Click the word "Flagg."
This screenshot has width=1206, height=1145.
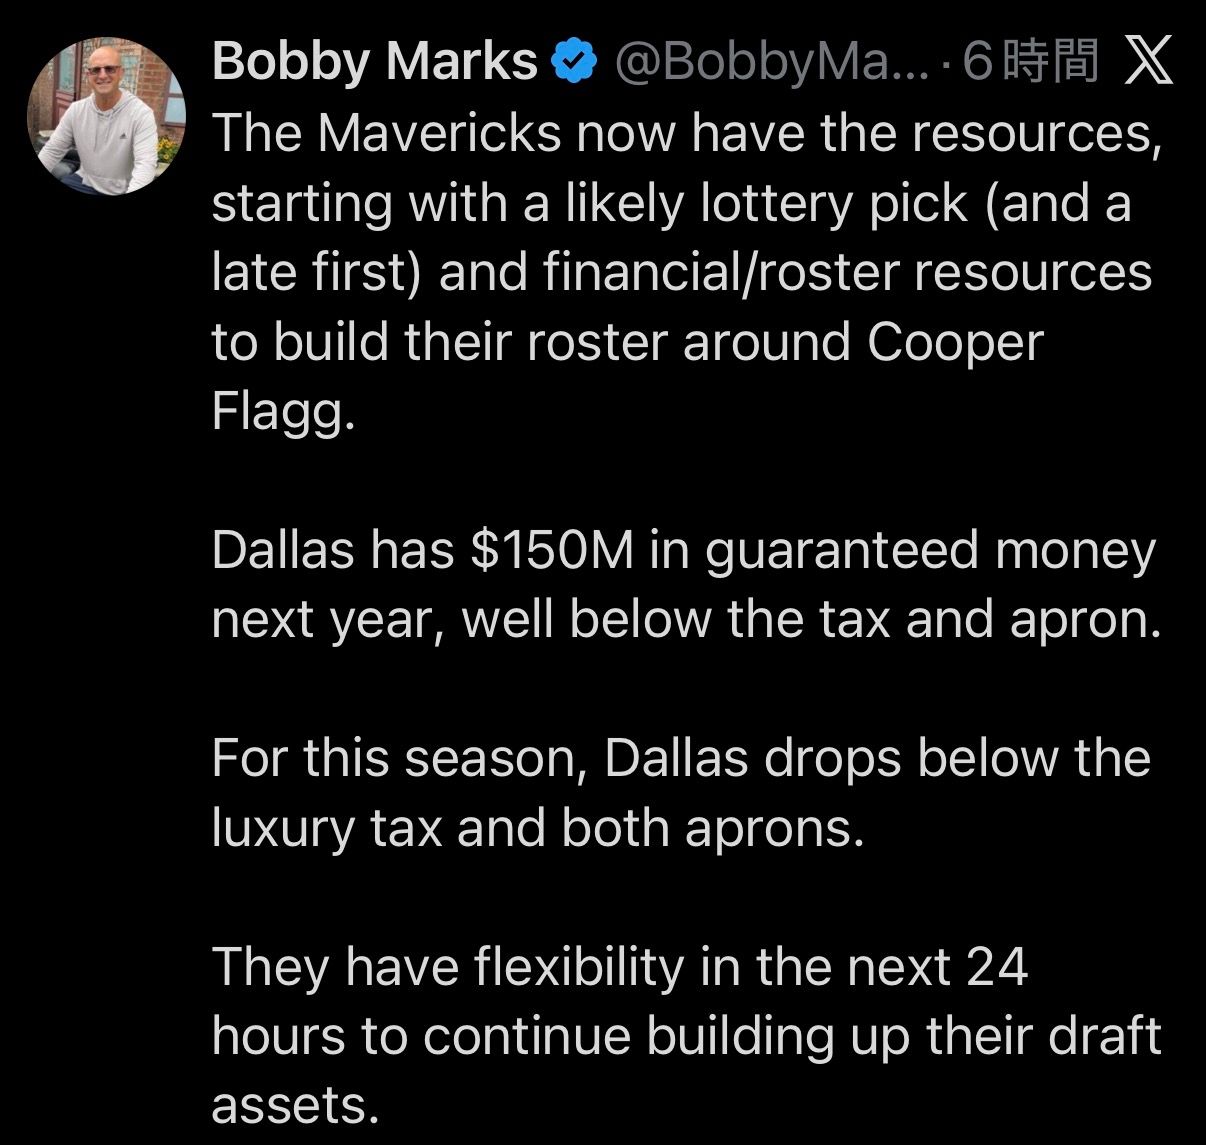(283, 411)
